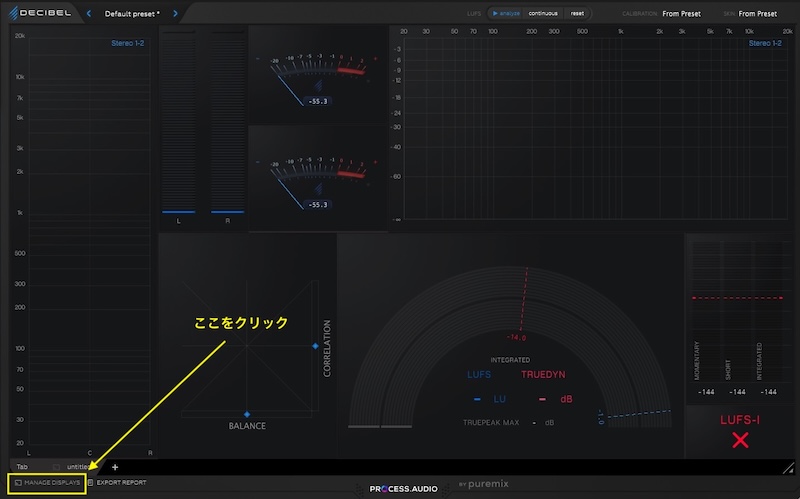Click the resize grip in bottom-right corner

click(789, 467)
